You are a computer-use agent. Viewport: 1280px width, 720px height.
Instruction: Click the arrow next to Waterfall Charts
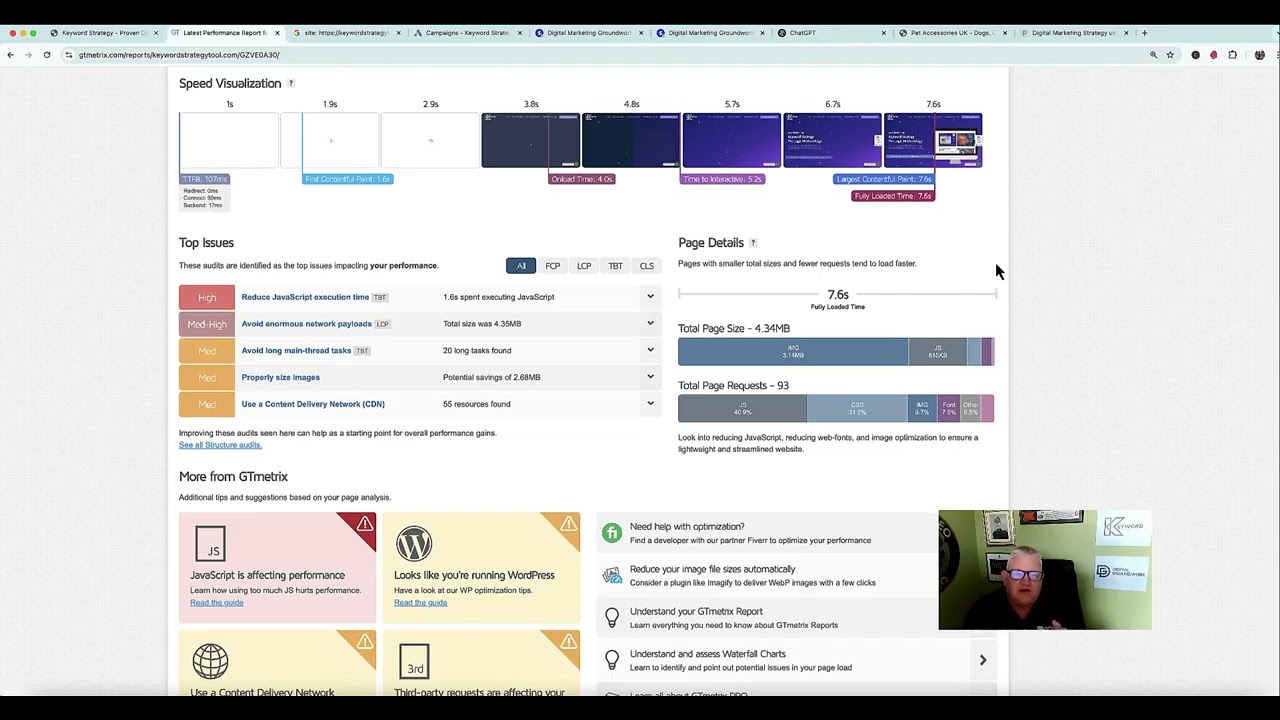pos(983,660)
